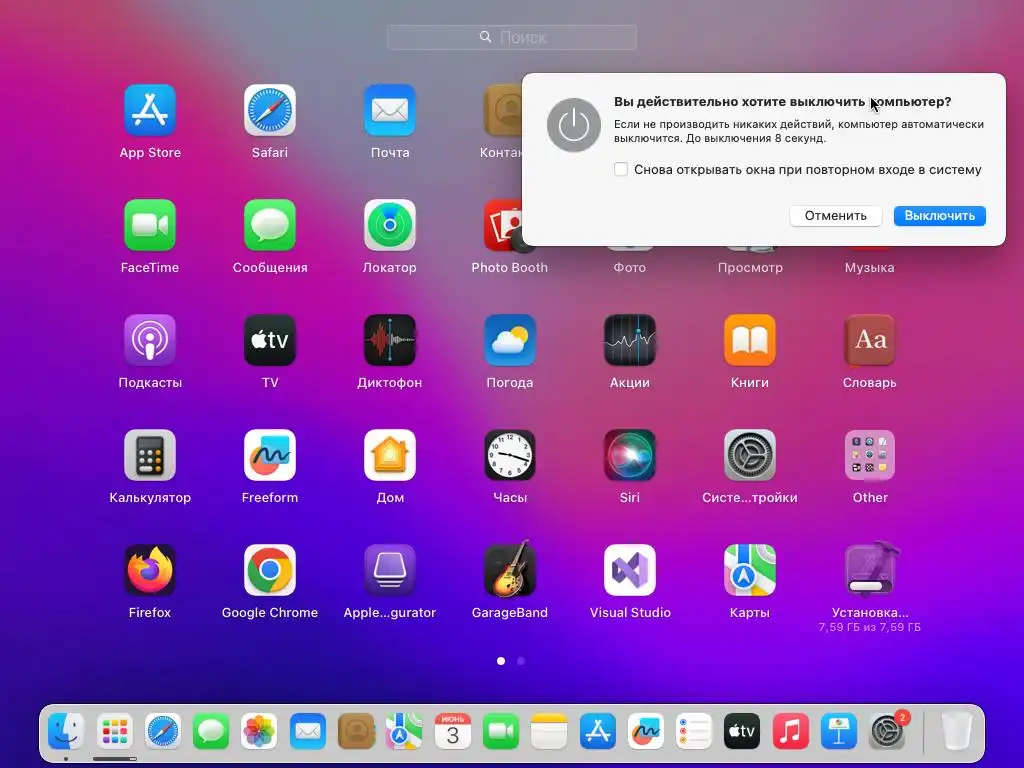The image size is (1024, 768).
Task: Open Messages from the Dock
Action: (211, 731)
